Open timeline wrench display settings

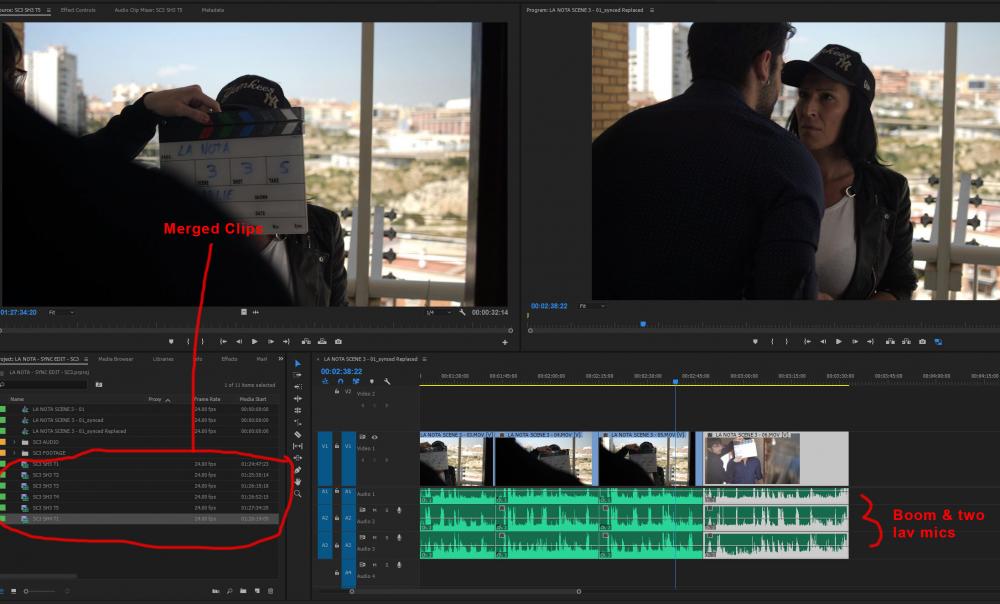(x=387, y=381)
